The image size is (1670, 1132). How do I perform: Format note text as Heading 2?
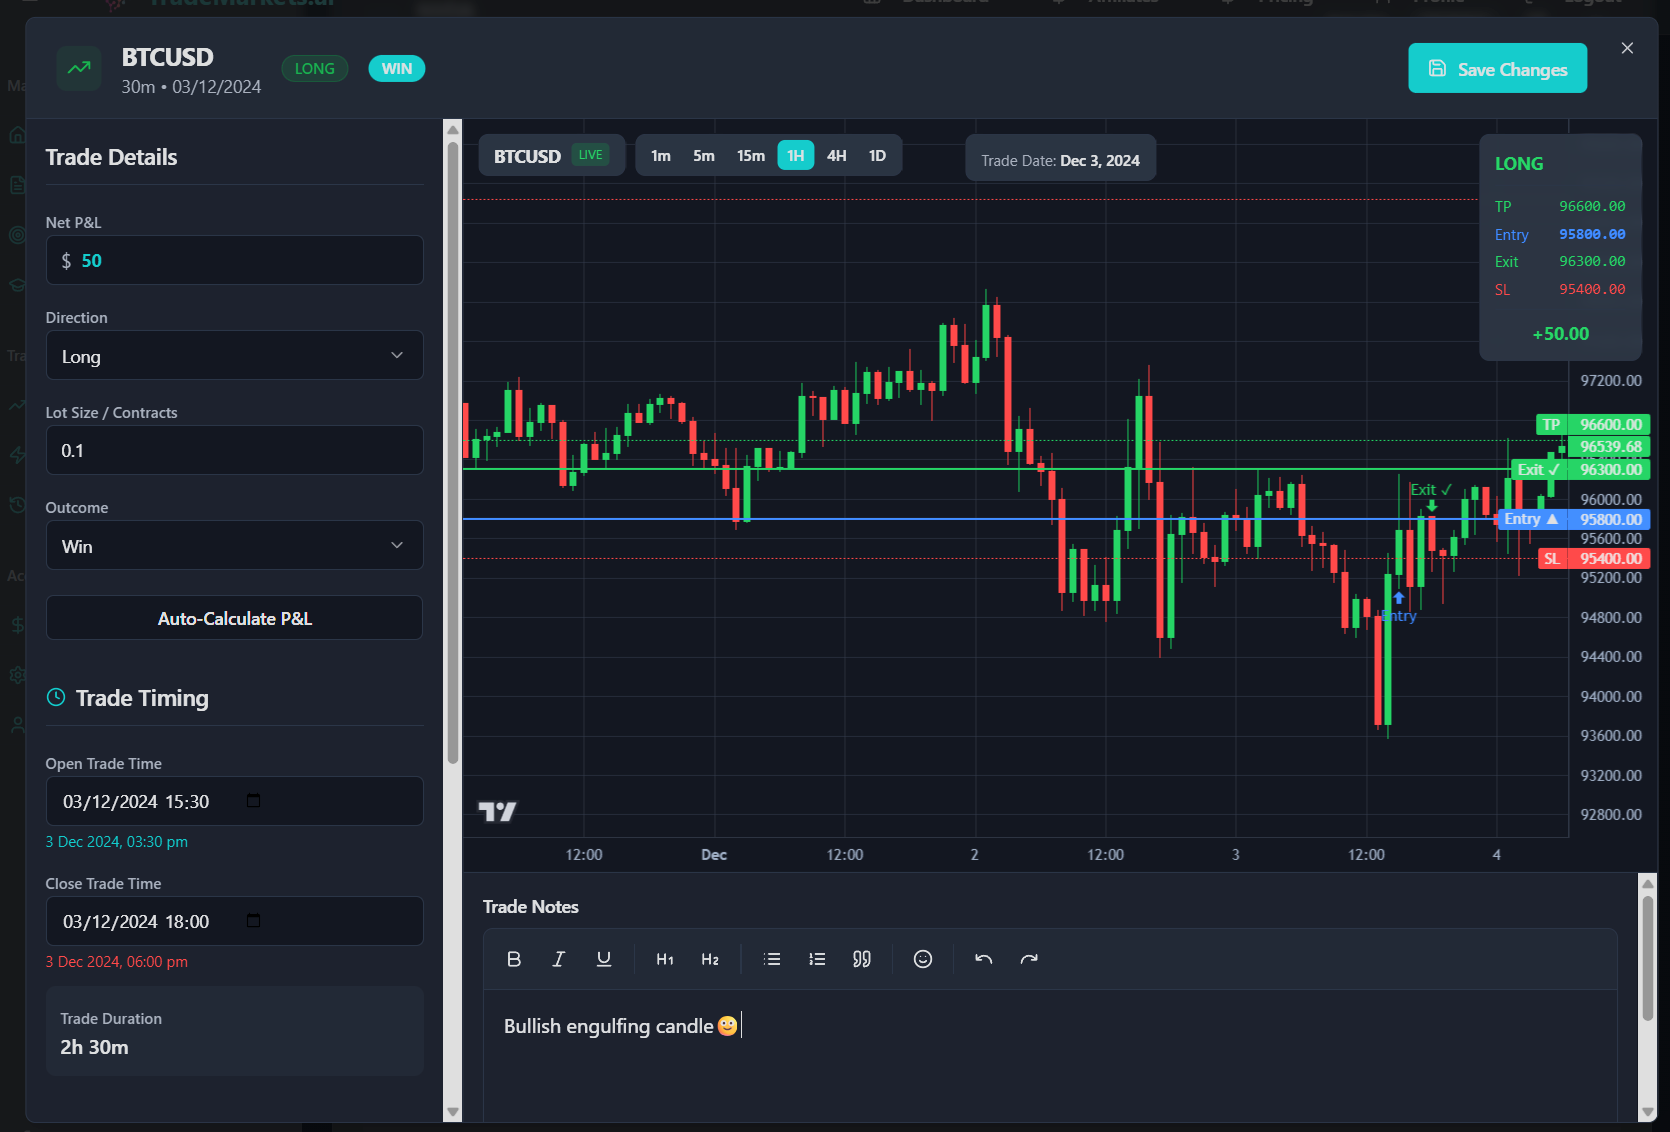tap(710, 958)
